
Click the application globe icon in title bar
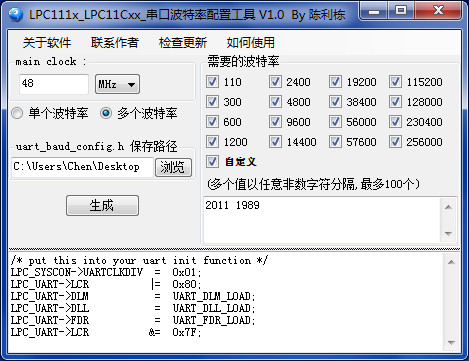(x=15, y=14)
